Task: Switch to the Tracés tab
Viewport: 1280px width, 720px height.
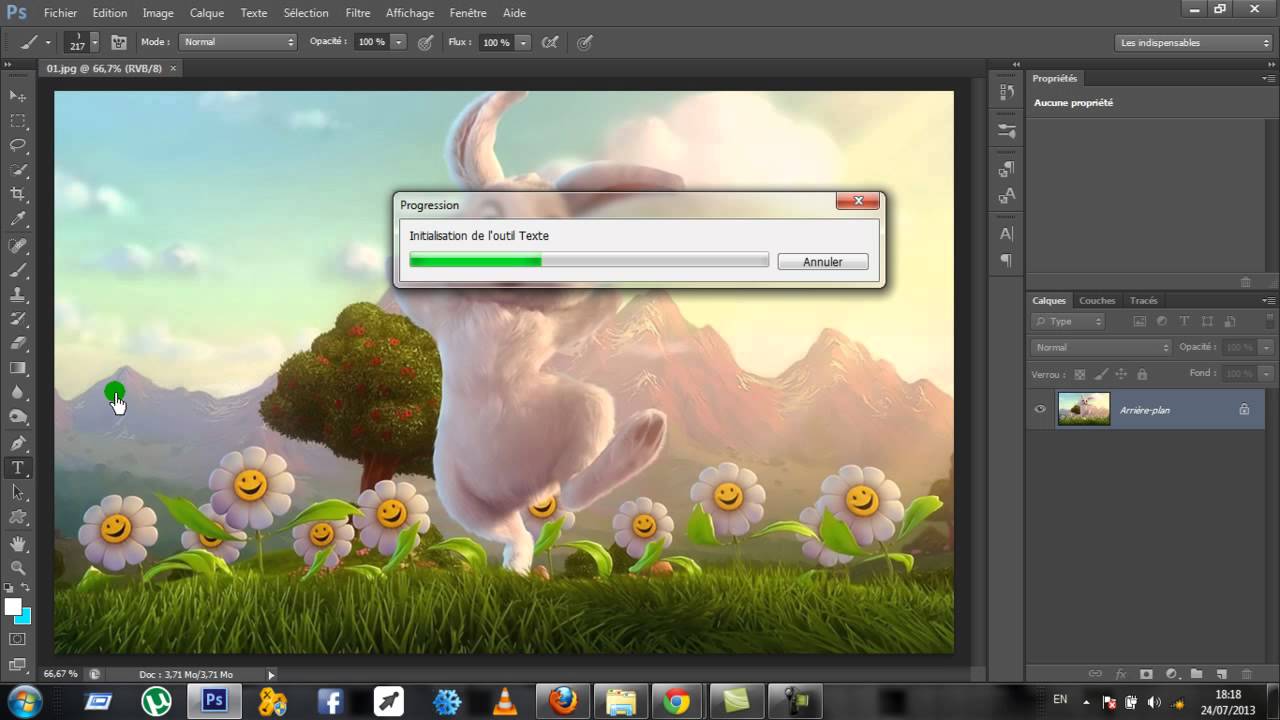Action: click(1143, 300)
